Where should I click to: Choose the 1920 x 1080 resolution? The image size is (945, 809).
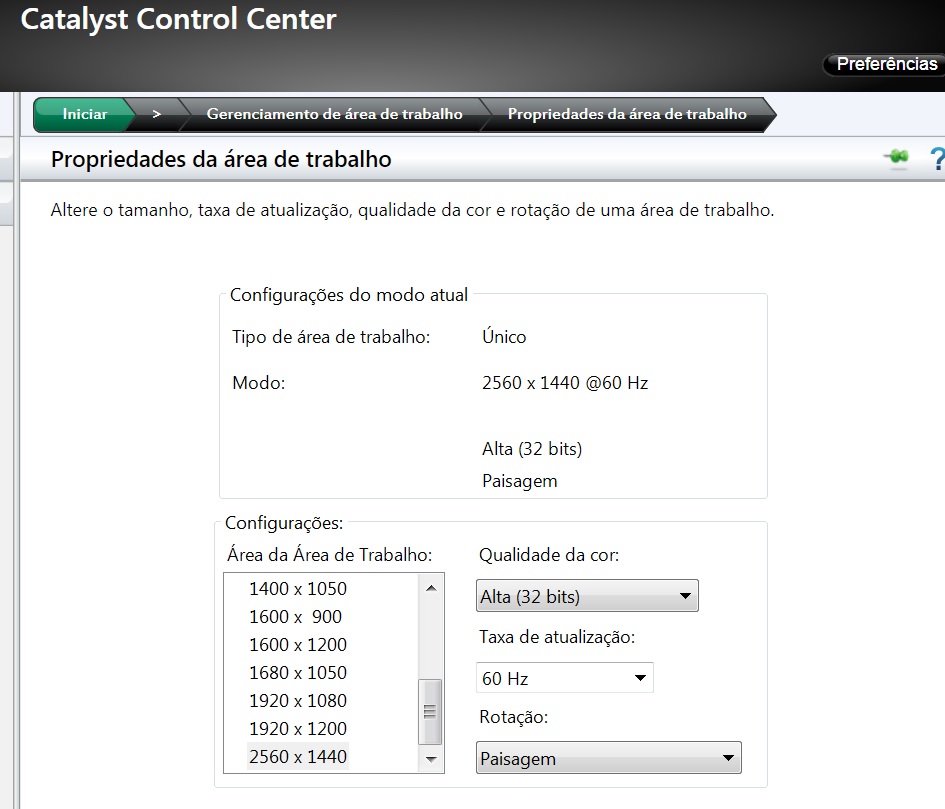tap(298, 701)
